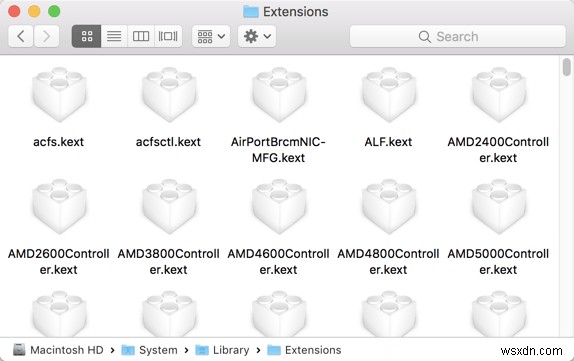
Task: Click the Extensions folder icon in title bar
Action: pos(251,12)
